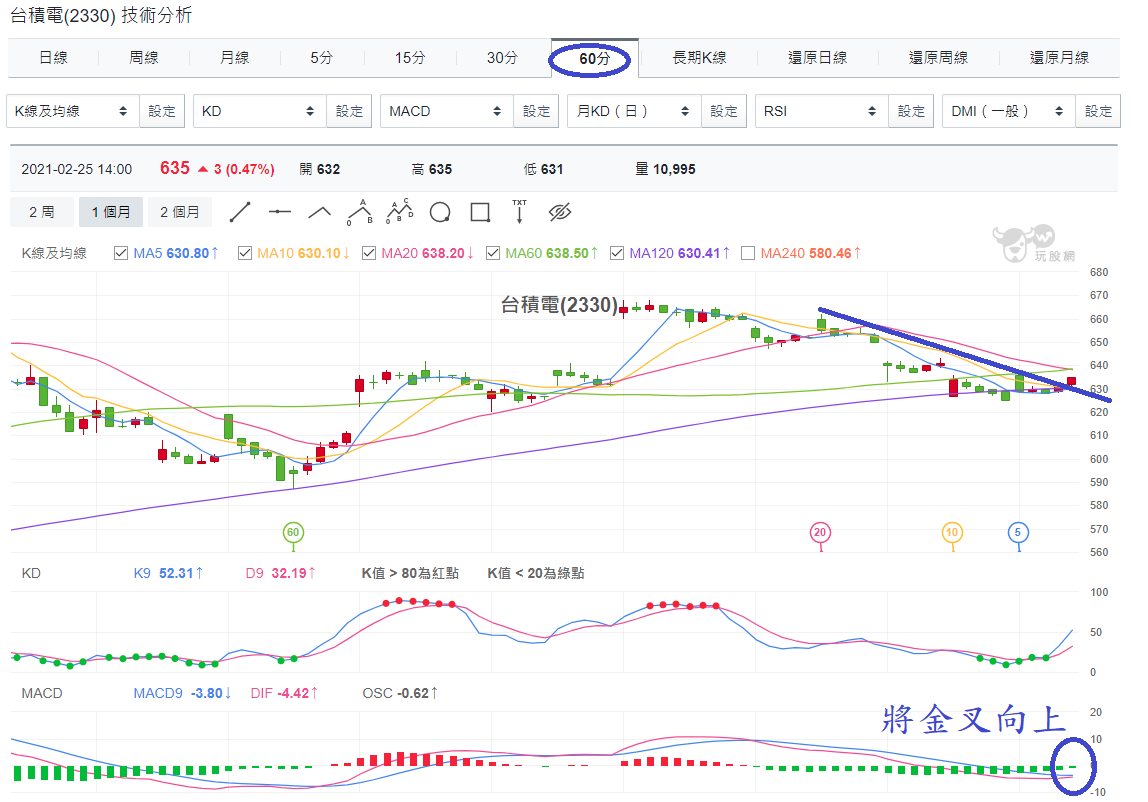Pick the circle shape drawing tool

pos(440,212)
